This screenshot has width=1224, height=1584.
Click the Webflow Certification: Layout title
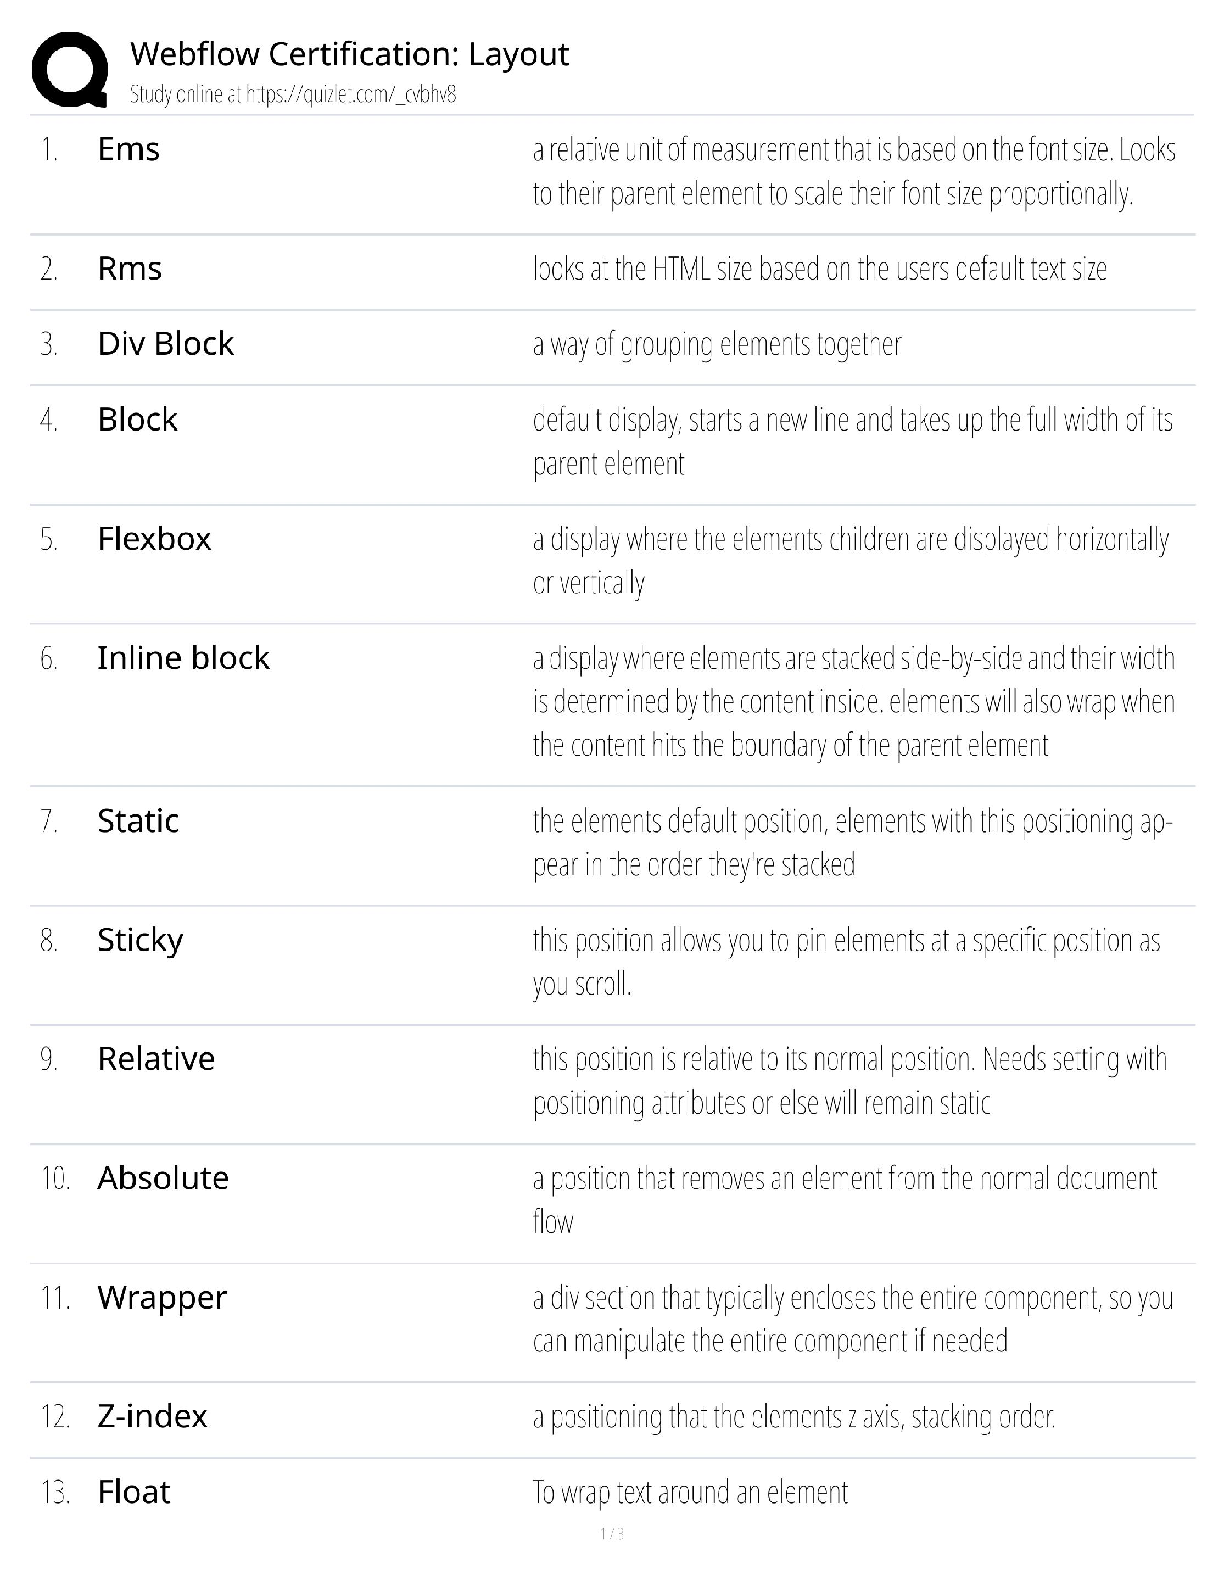coord(349,54)
